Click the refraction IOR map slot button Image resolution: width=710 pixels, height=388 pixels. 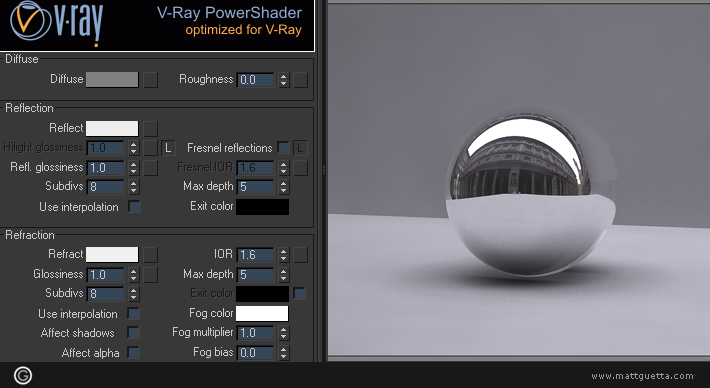[300, 254]
